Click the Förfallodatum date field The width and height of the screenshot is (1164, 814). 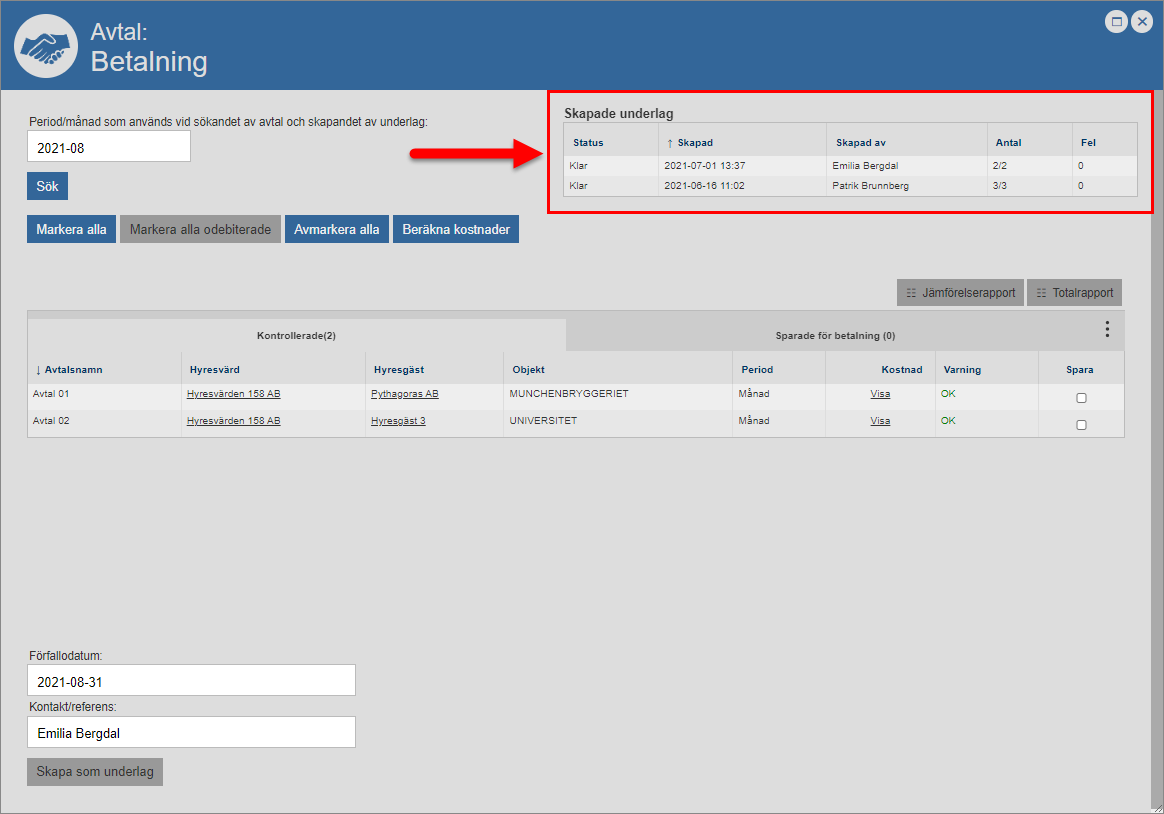pos(191,682)
